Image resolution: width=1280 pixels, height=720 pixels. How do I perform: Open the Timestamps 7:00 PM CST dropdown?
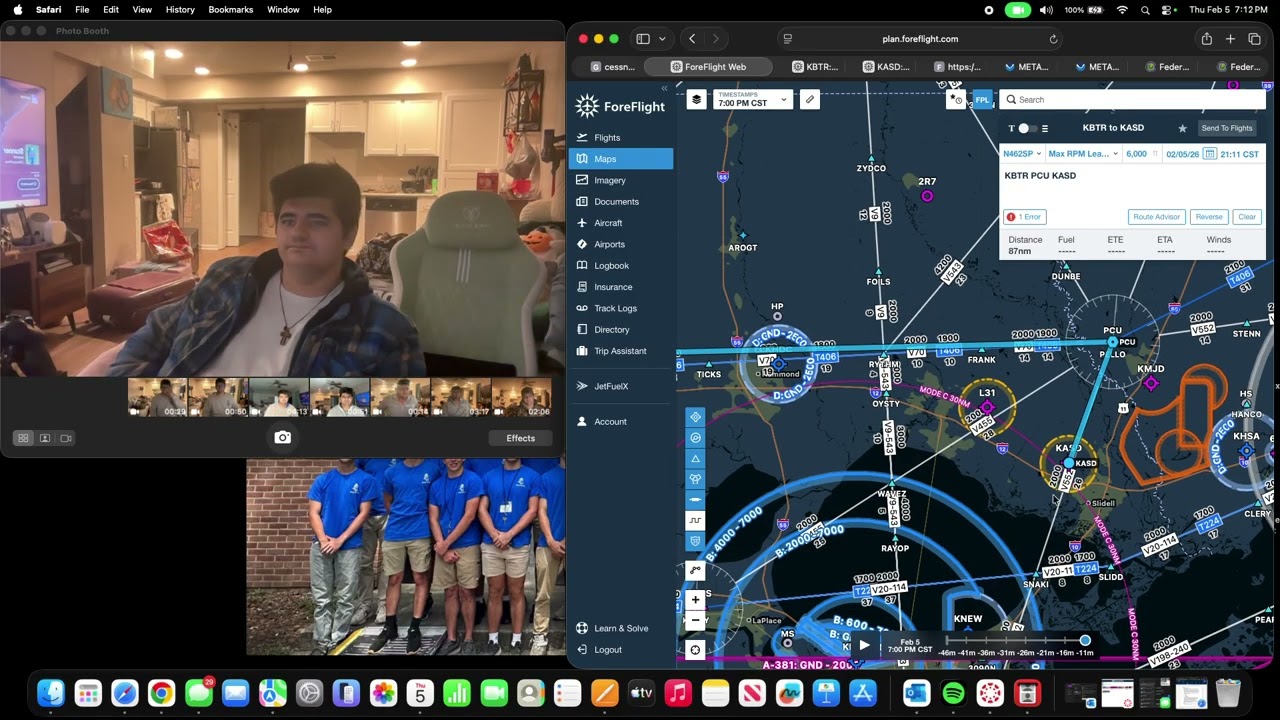click(753, 99)
